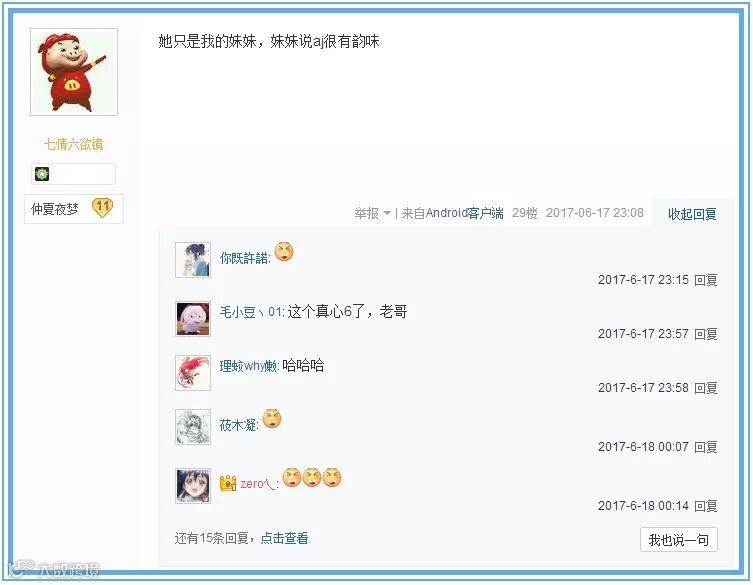Click avatar of commenter 理蛟why懒
Screen dimensions: 753x585
pos(193,373)
